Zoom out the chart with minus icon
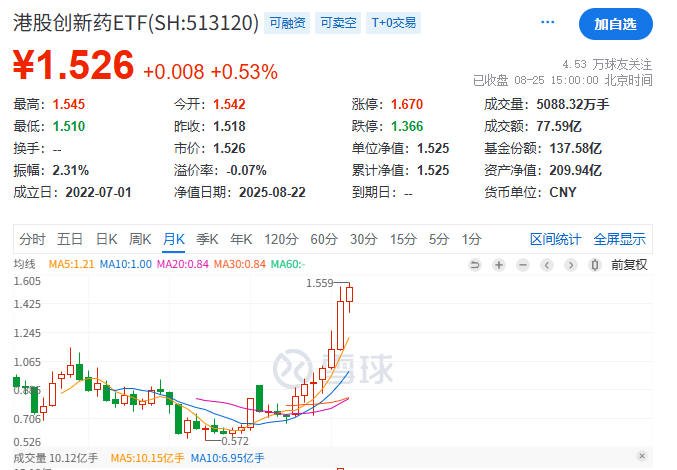The image size is (677, 470). tap(523, 265)
